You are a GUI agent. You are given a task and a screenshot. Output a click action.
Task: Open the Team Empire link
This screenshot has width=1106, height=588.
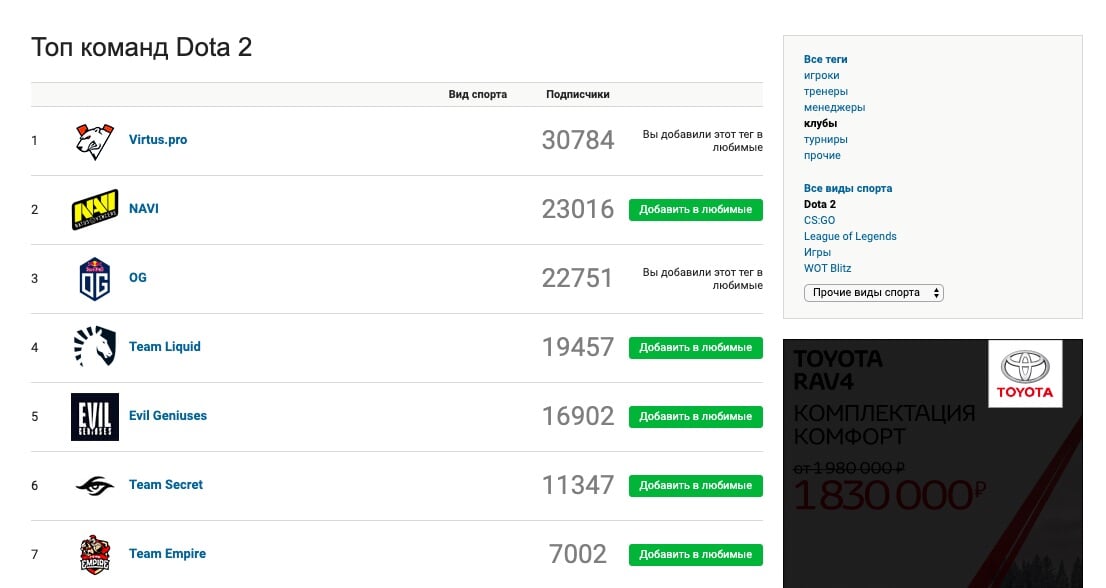coord(167,554)
